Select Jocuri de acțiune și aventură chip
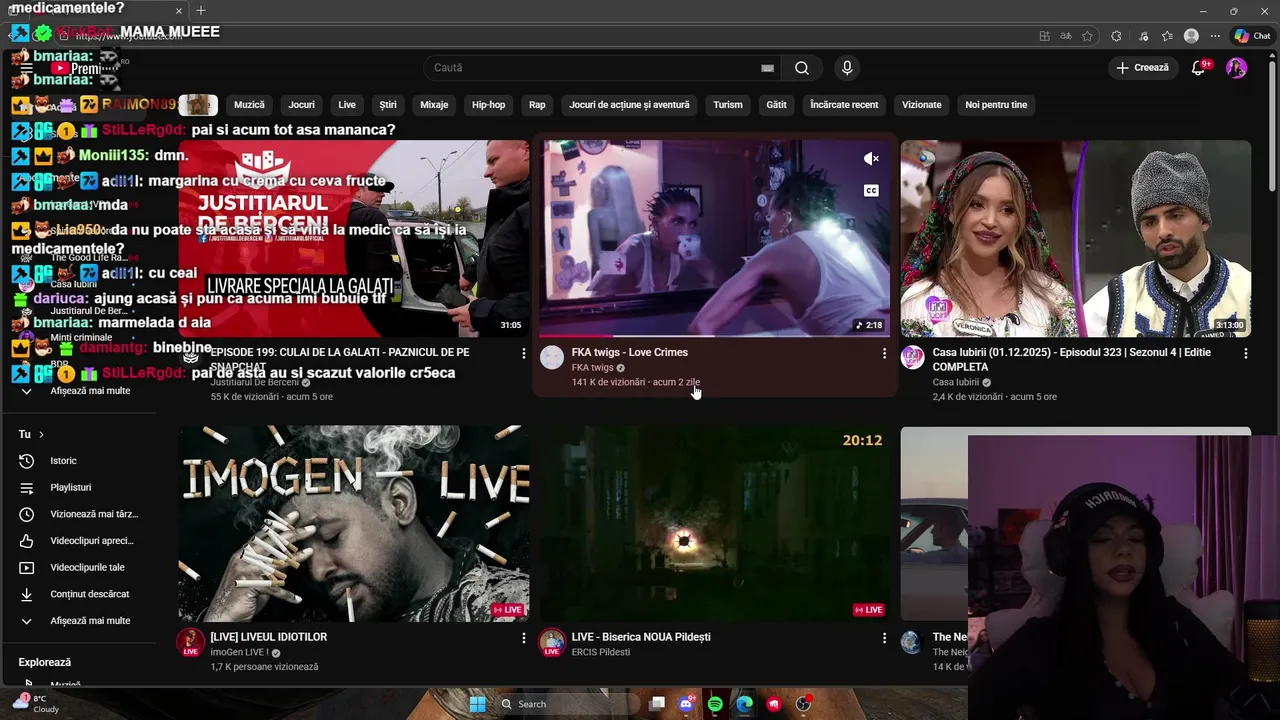1280x720 pixels. point(629,105)
